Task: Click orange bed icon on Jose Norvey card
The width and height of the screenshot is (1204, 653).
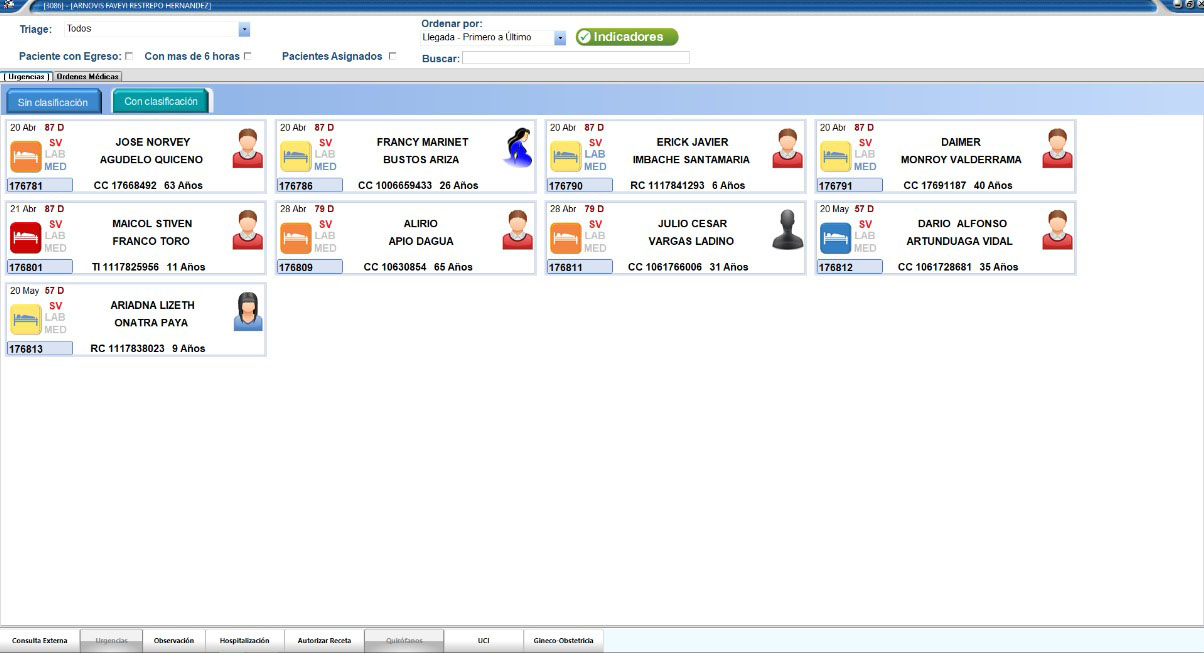Action: [x=25, y=157]
